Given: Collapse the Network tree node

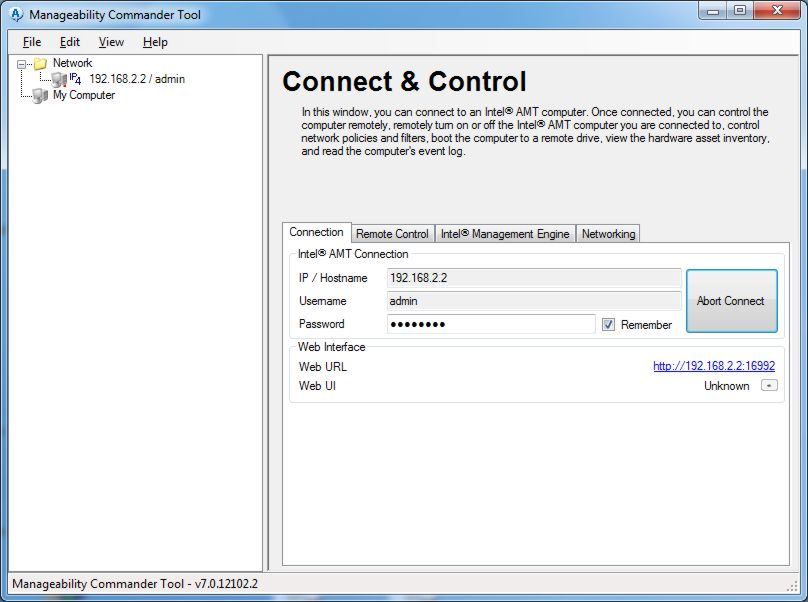Looking at the screenshot, I should coord(22,64).
